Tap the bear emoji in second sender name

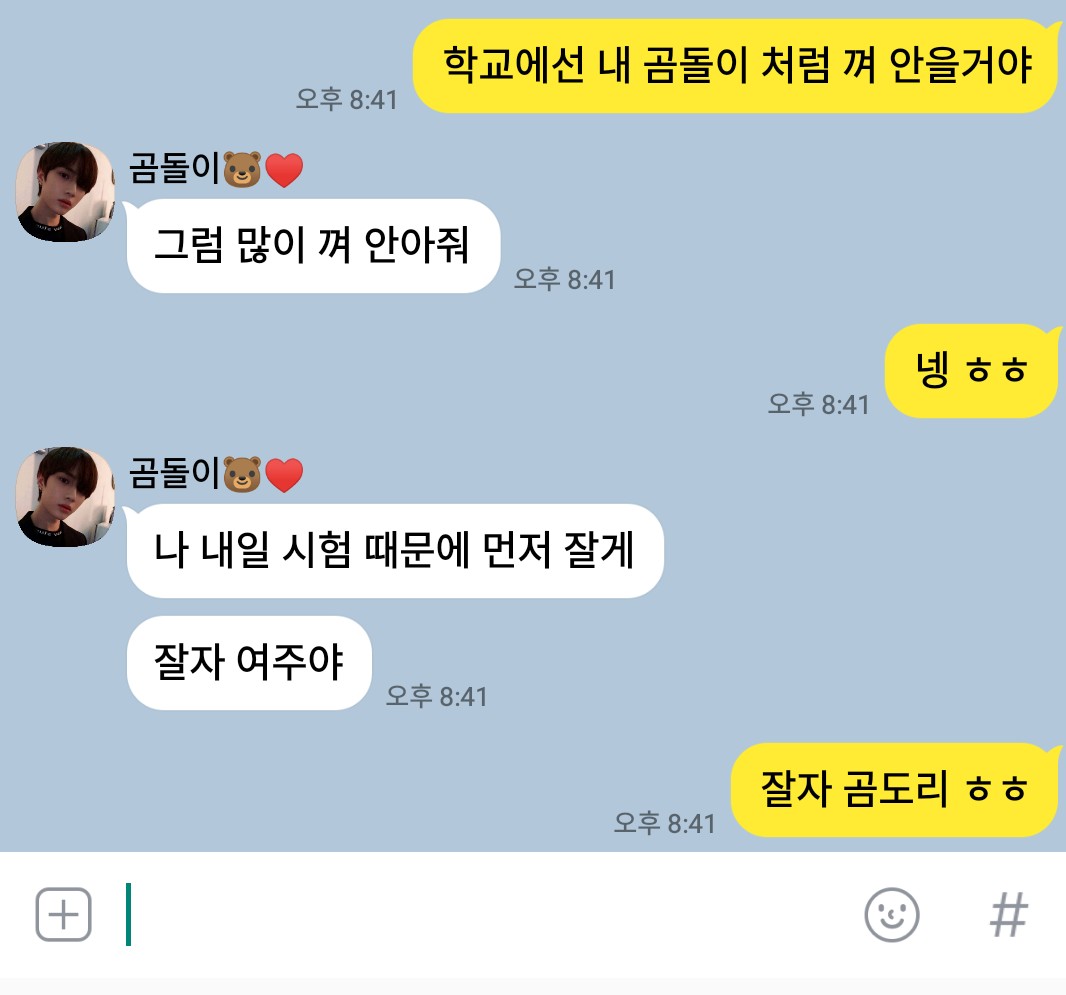pyautogui.click(x=242, y=474)
